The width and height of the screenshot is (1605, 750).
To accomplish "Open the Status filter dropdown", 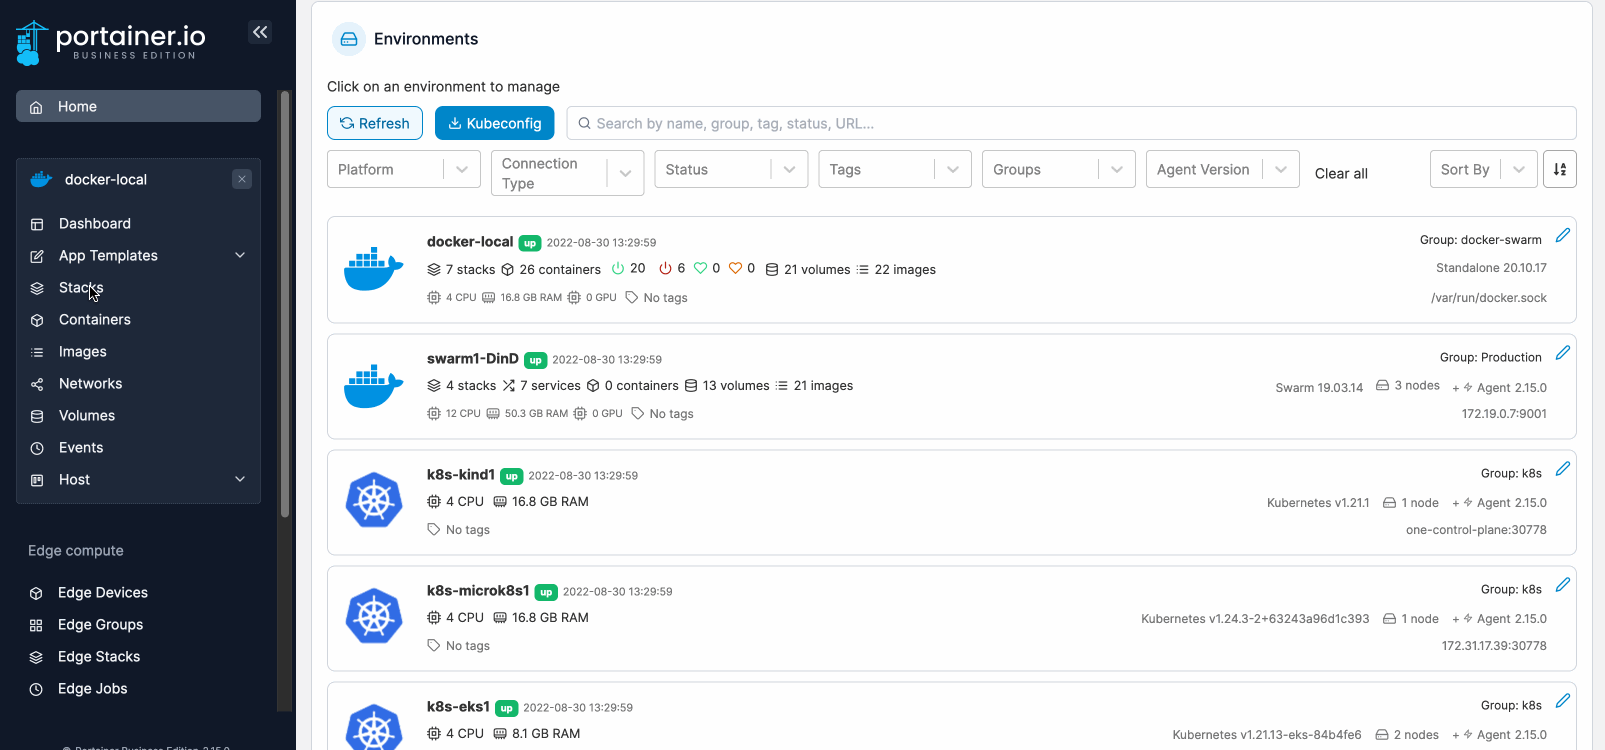I will coord(731,169).
